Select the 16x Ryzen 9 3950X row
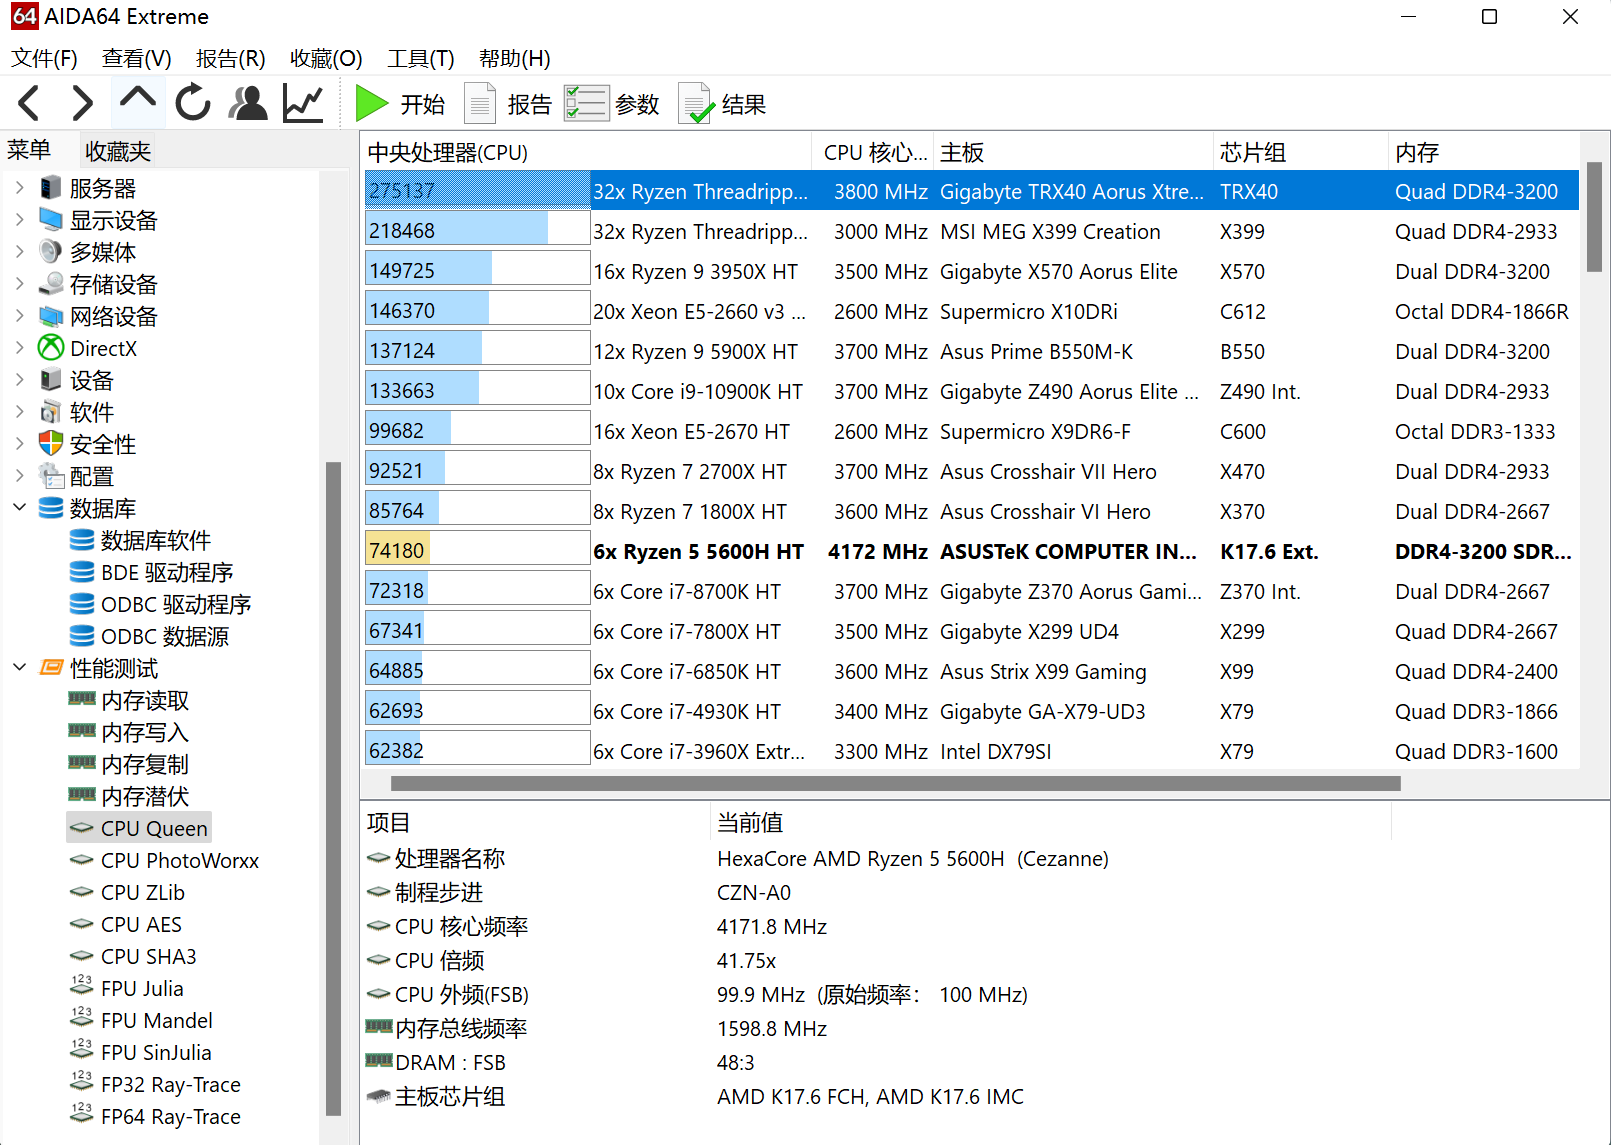This screenshot has height=1145, width=1611. pyautogui.click(x=971, y=271)
